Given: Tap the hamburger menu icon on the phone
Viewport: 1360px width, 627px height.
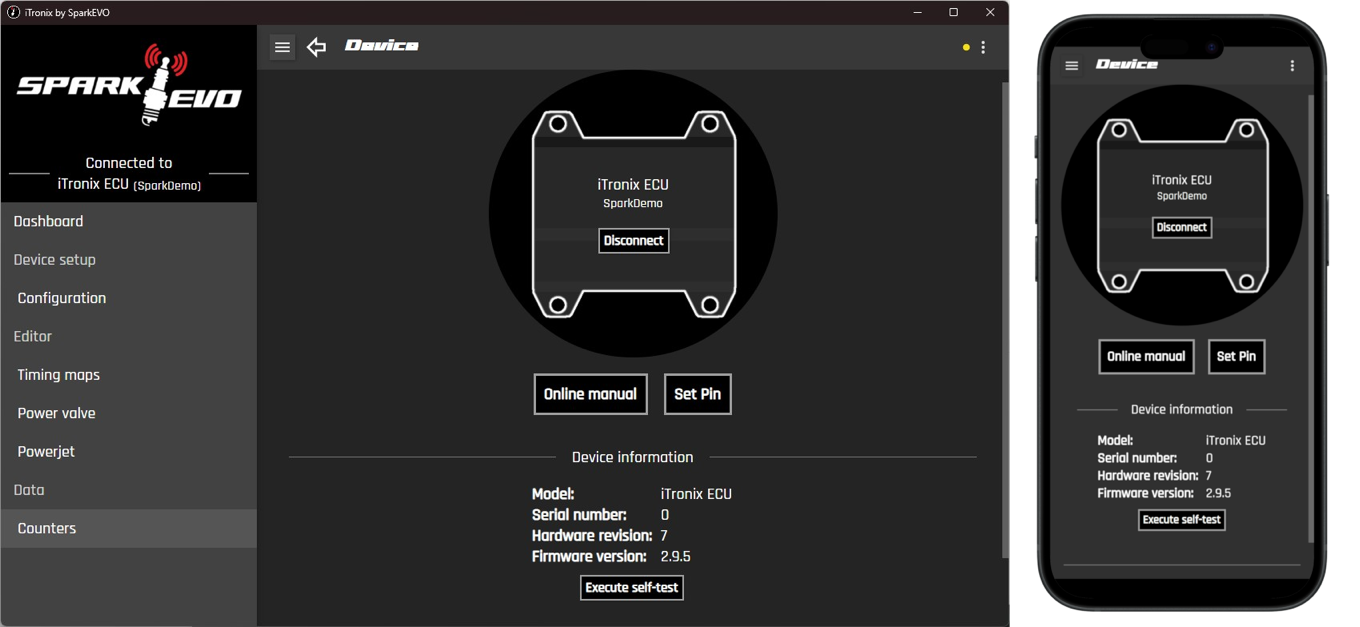Looking at the screenshot, I should 1072,66.
